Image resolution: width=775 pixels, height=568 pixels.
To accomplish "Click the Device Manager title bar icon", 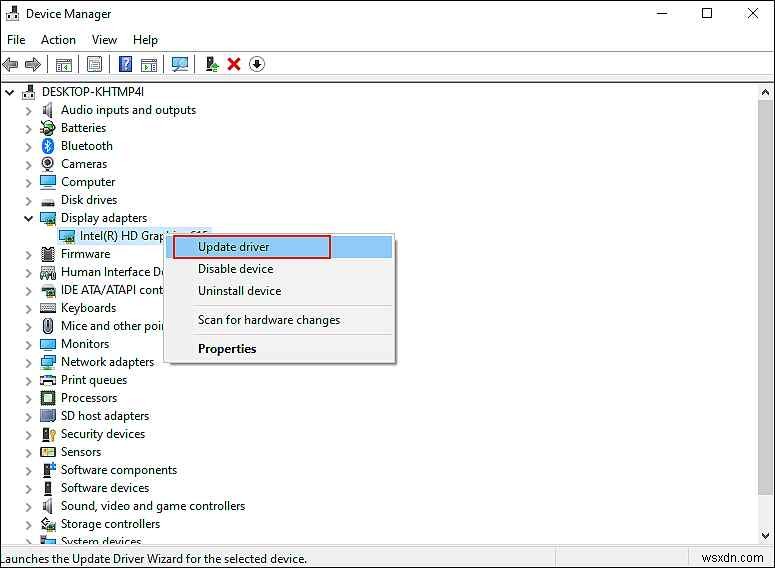I will tap(12, 14).
